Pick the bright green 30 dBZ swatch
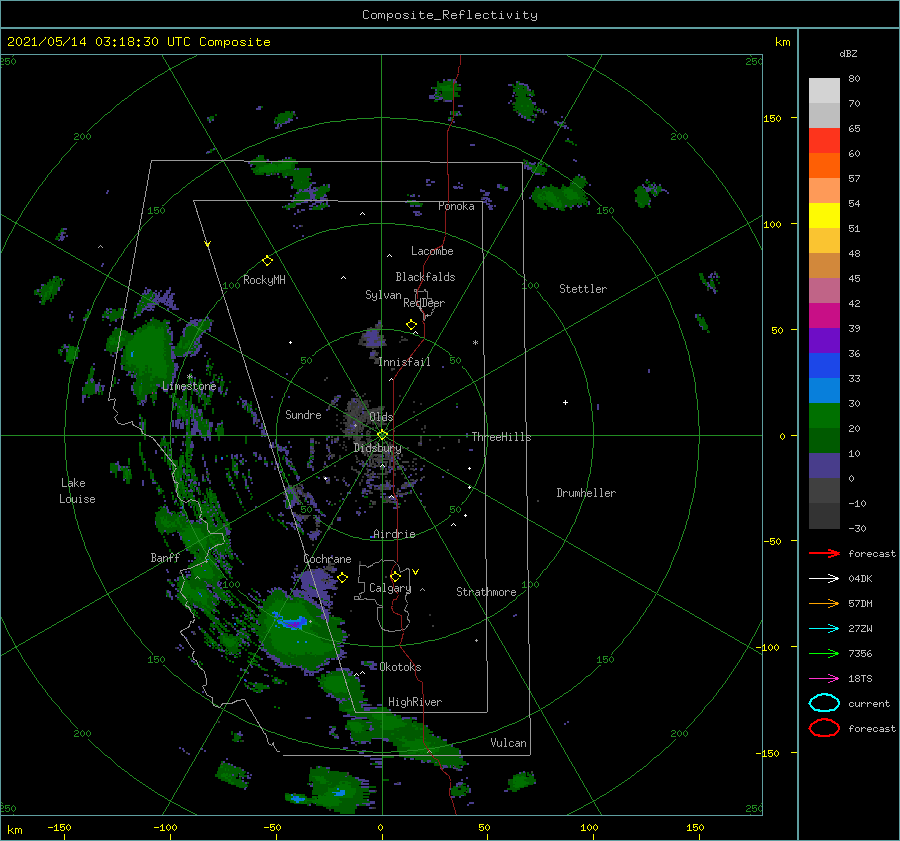The image size is (900, 841). 824,416
